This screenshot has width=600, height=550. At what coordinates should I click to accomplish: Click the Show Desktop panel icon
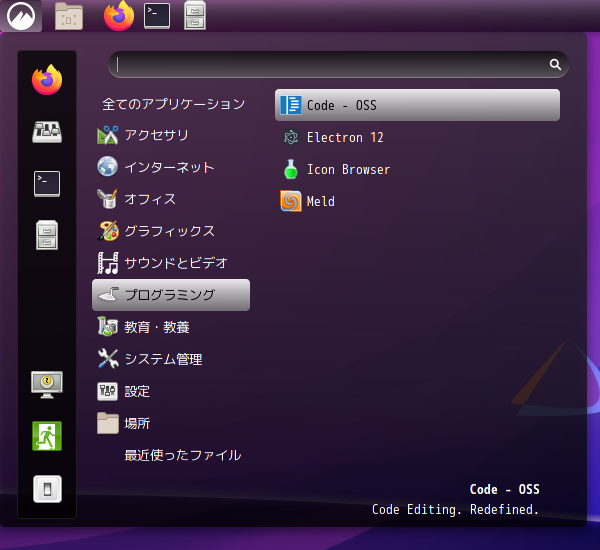[x=69, y=16]
